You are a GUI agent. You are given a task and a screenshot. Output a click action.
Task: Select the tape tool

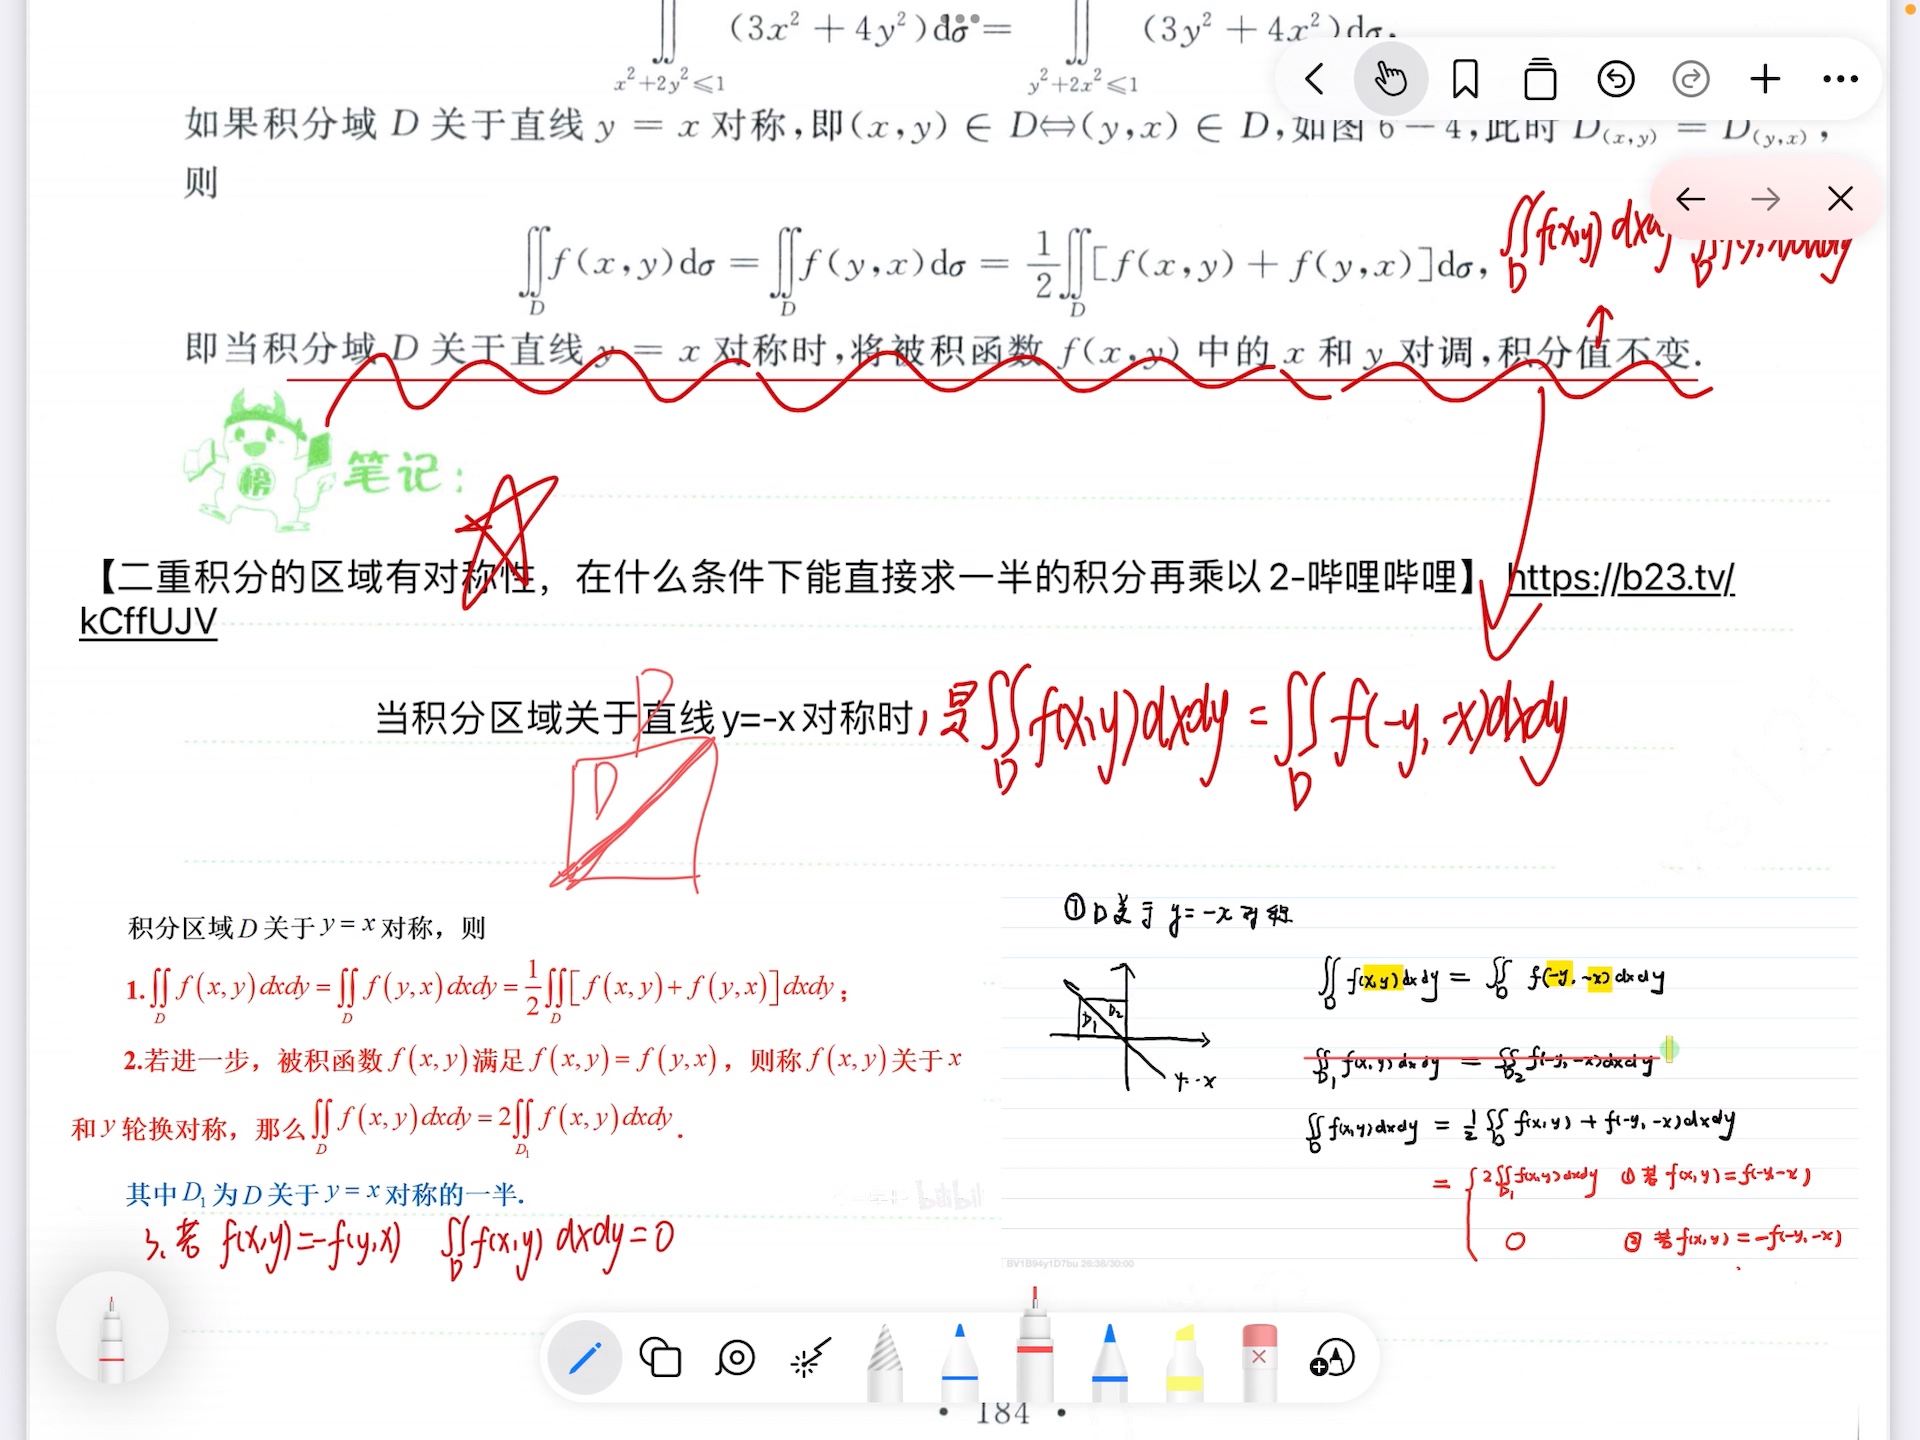[x=735, y=1358]
